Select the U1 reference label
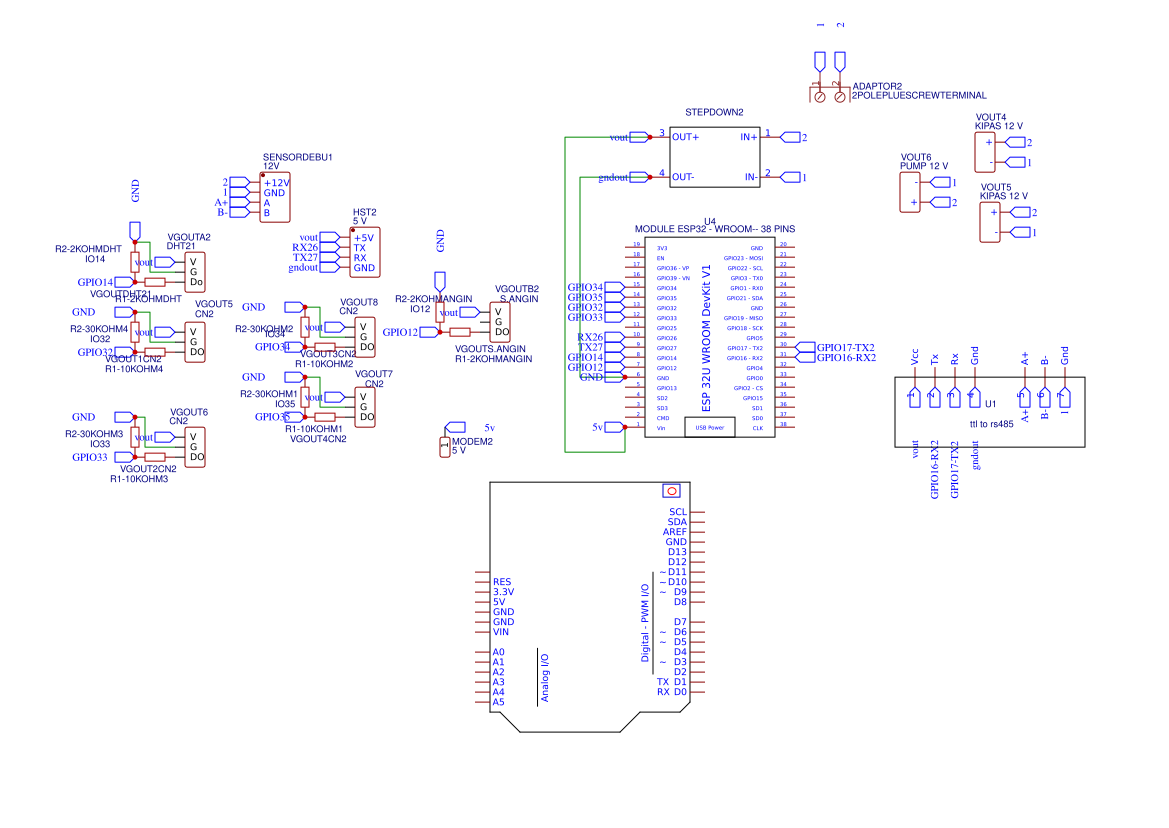 pyautogui.click(x=991, y=404)
